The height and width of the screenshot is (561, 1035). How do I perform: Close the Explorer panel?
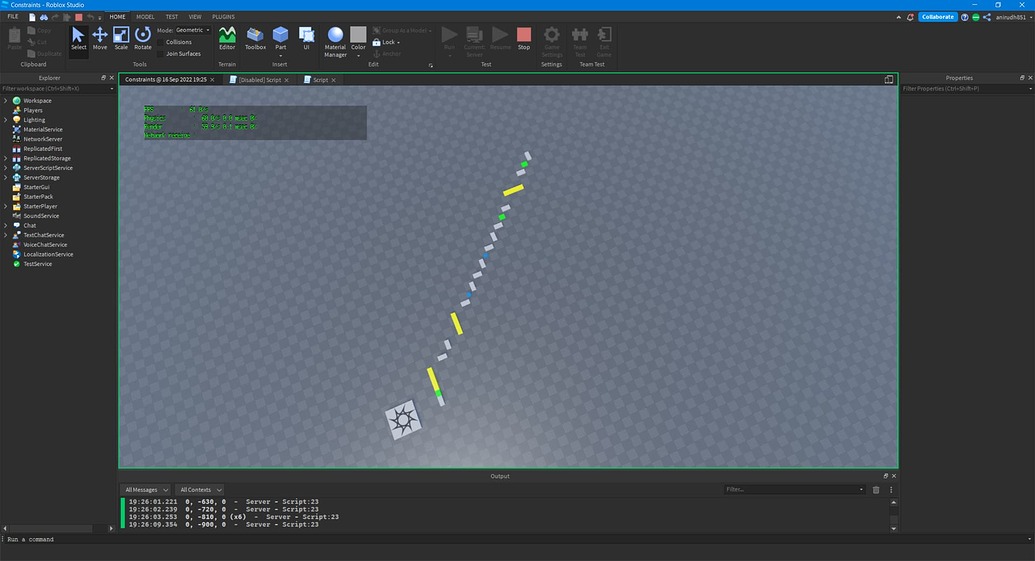pyautogui.click(x=112, y=78)
